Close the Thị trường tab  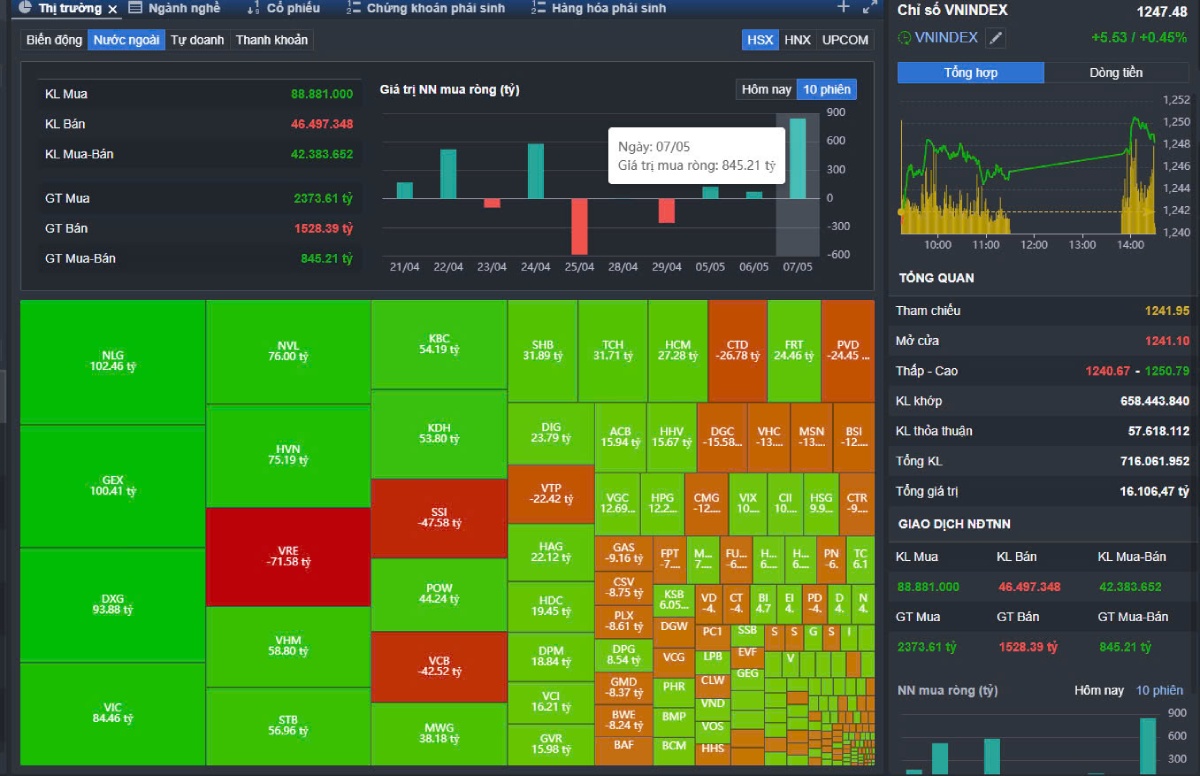pos(112,9)
